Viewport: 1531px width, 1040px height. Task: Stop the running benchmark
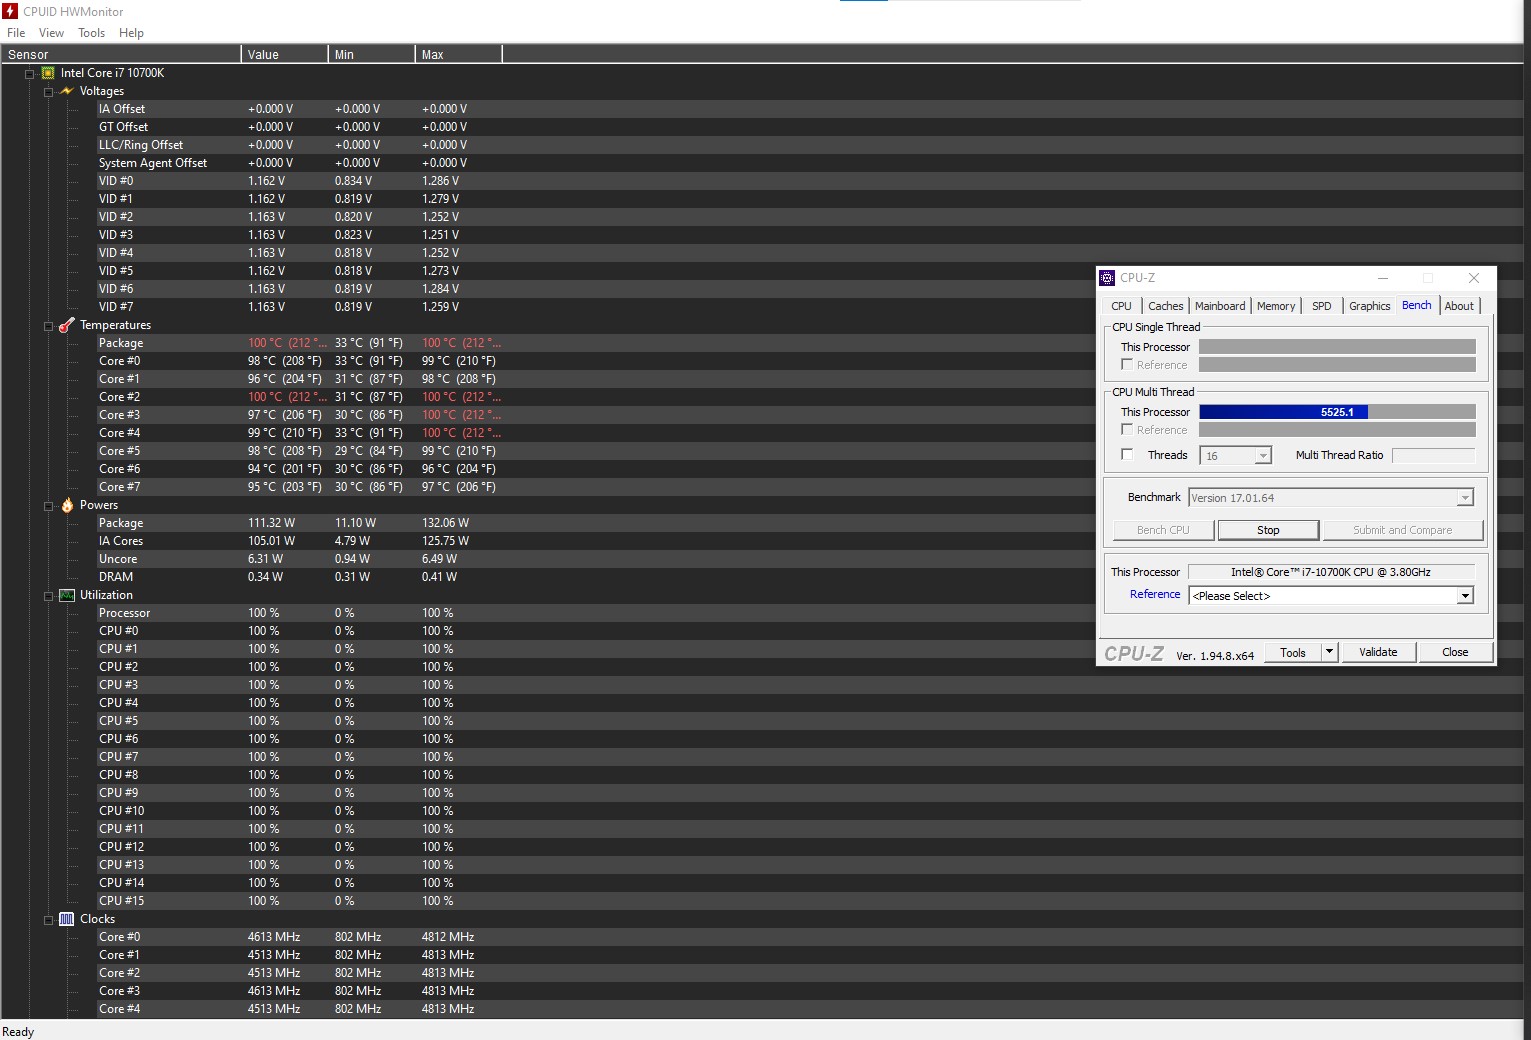[x=1267, y=530]
